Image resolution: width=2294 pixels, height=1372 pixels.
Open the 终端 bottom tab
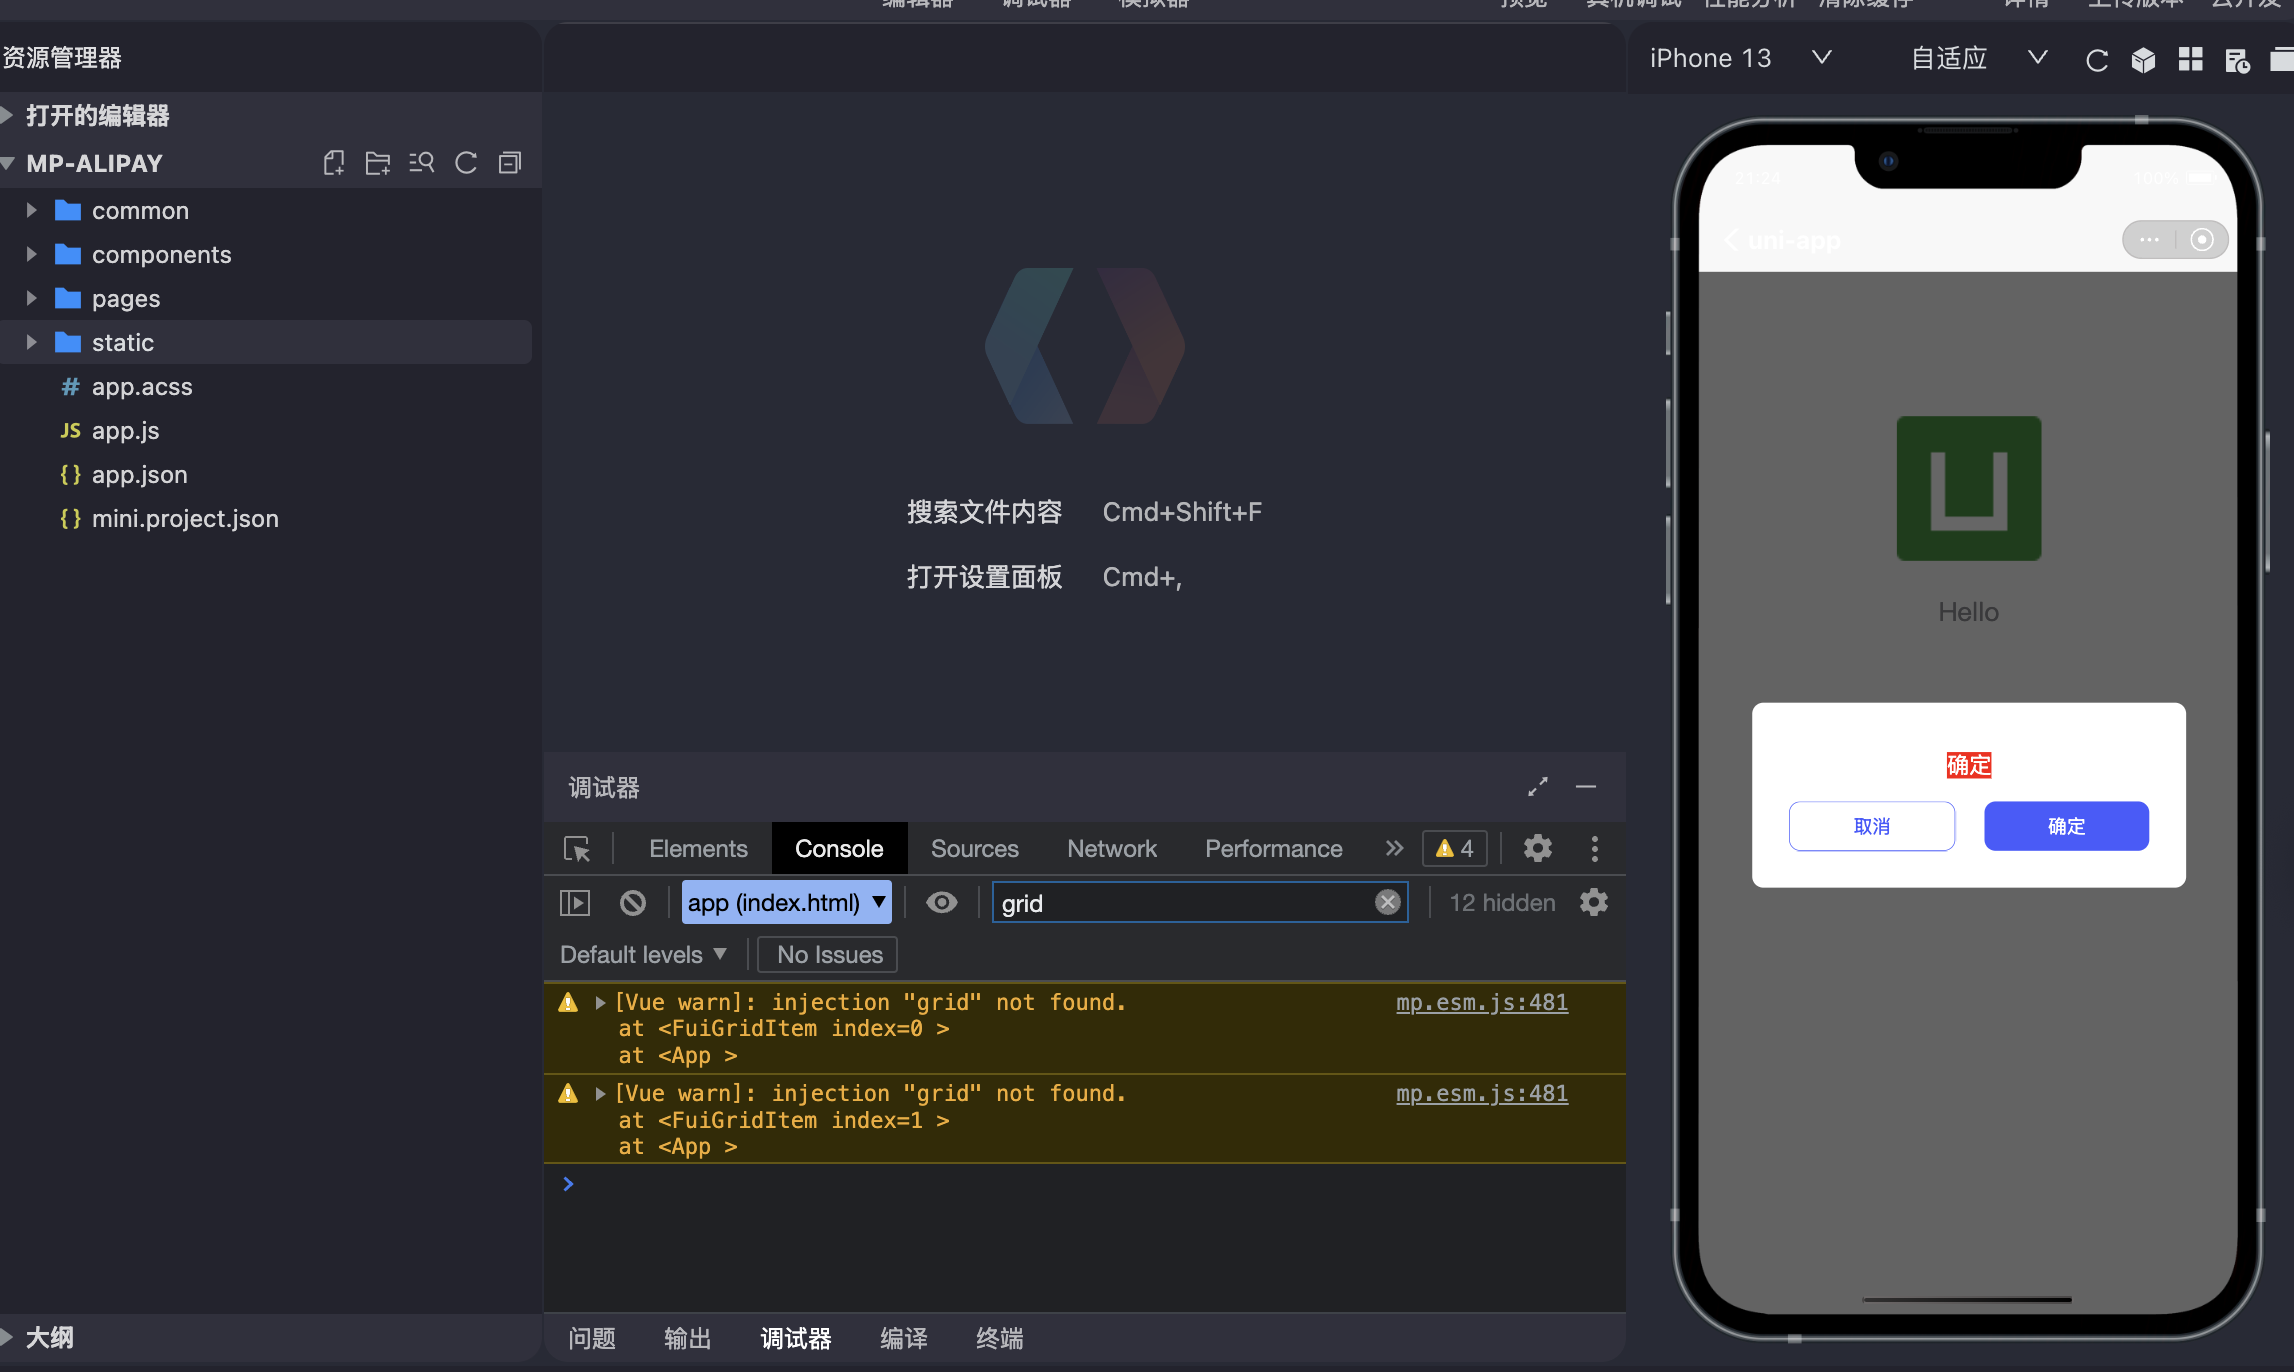pos(999,1338)
